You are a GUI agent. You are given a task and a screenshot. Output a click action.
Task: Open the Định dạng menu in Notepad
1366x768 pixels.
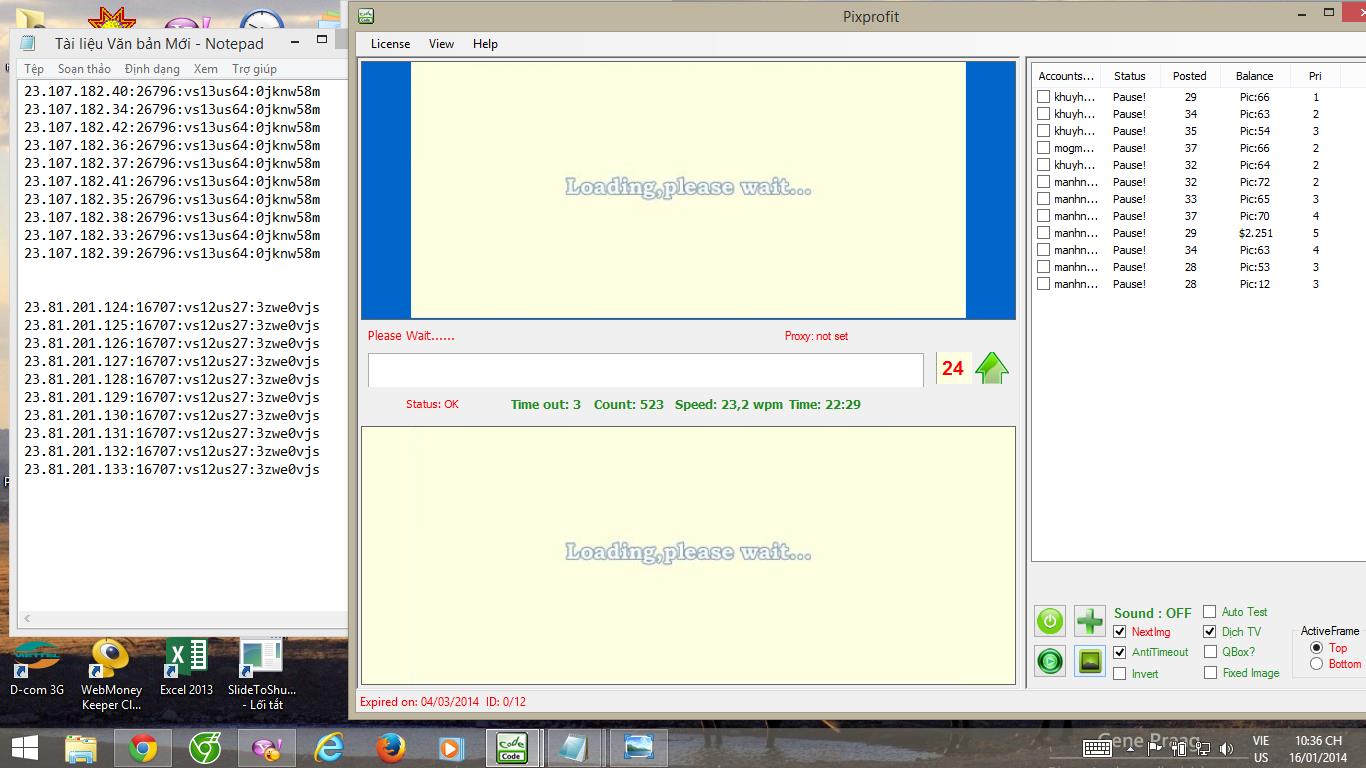(x=152, y=69)
